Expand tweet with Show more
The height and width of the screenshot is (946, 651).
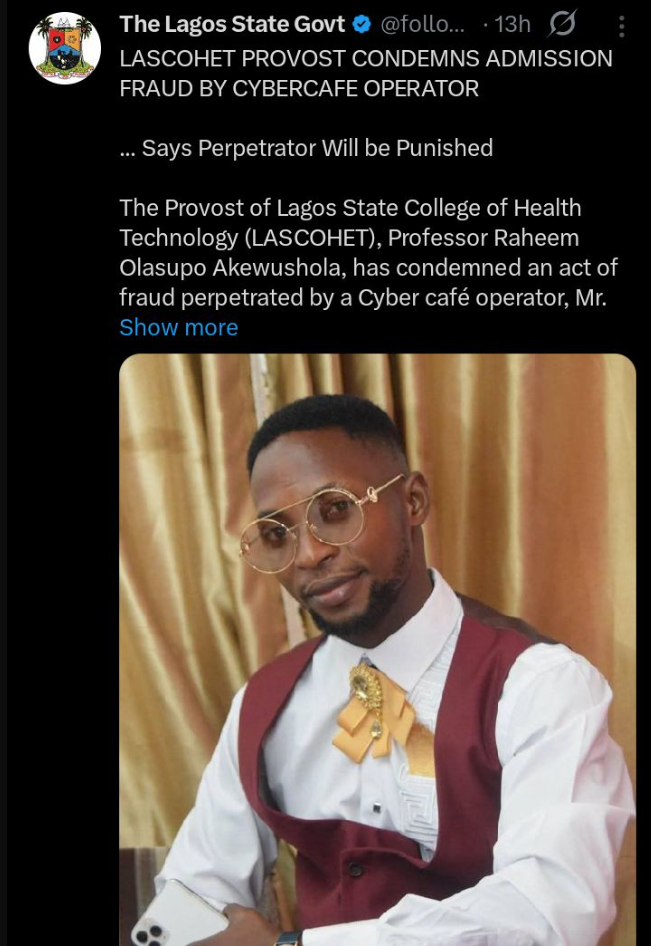click(x=179, y=328)
